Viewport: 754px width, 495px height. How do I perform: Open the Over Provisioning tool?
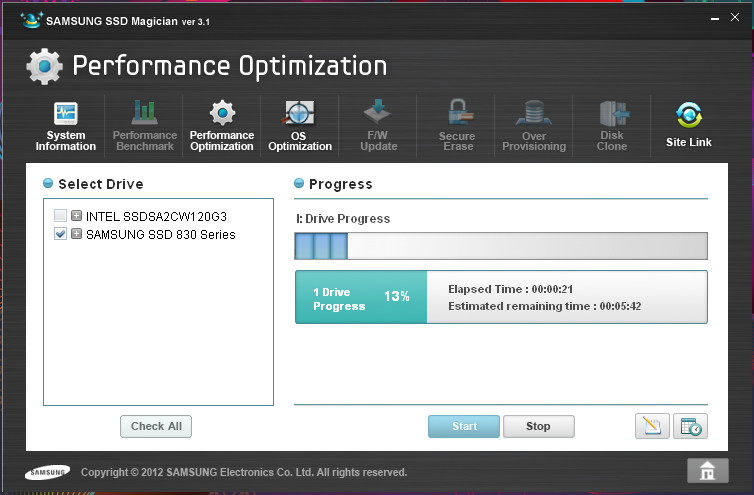[534, 125]
